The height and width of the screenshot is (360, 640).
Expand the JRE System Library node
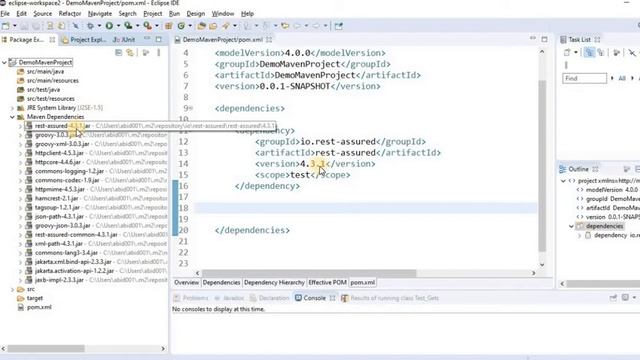(x=12, y=108)
